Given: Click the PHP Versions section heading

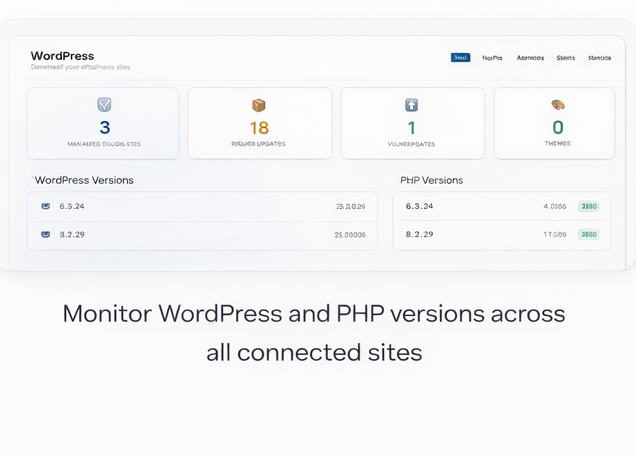Looking at the screenshot, I should pyautogui.click(x=432, y=180).
